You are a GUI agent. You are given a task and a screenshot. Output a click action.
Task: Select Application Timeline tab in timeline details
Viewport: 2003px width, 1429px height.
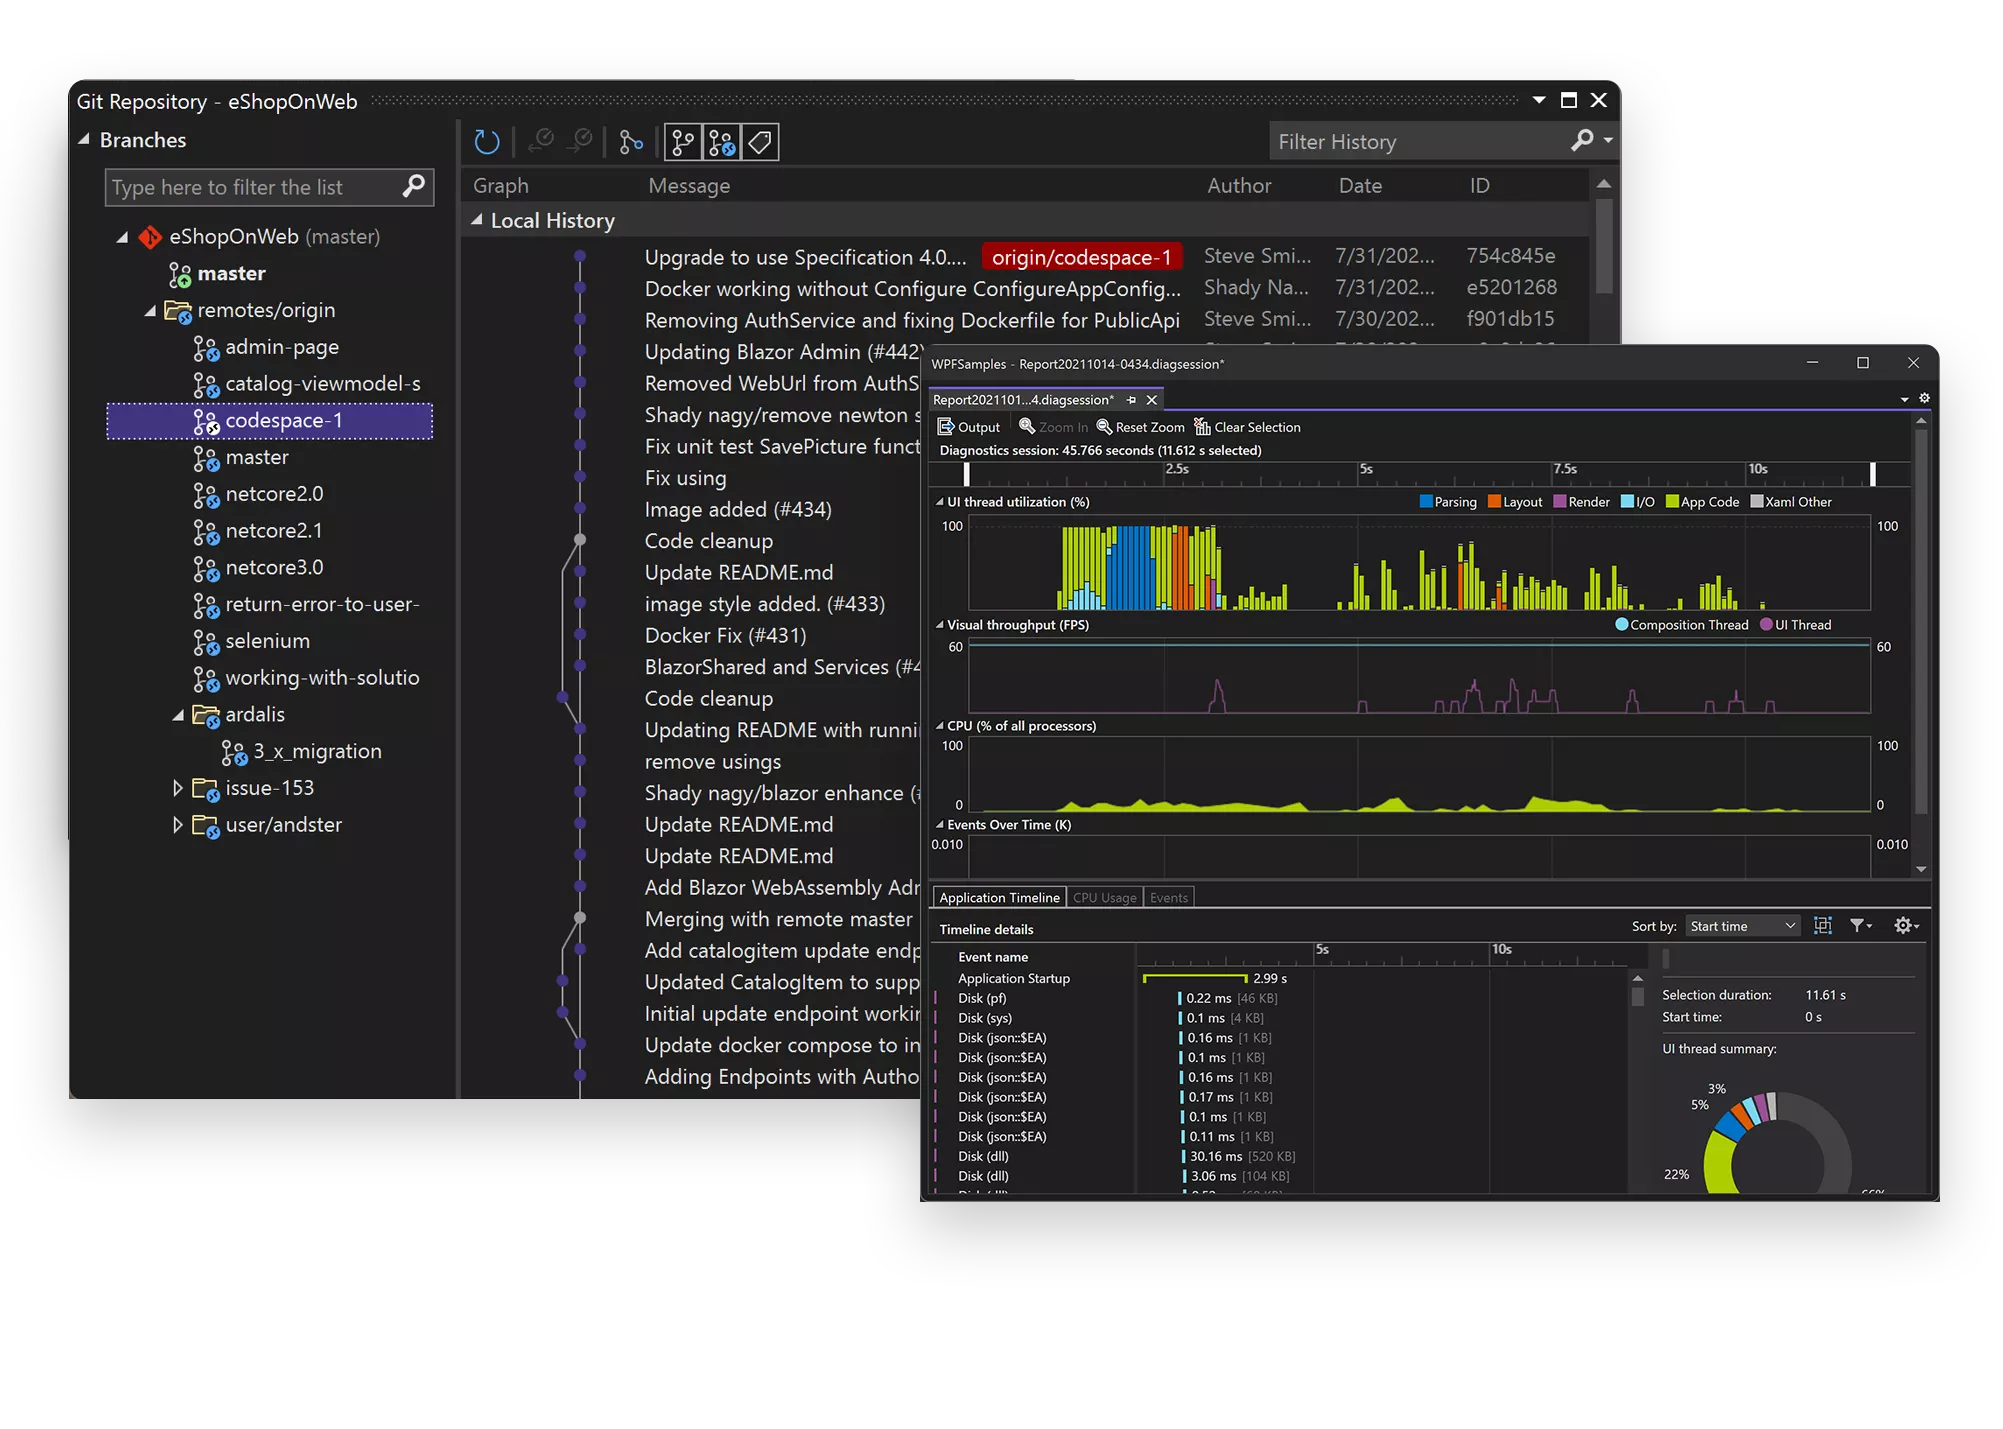pyautogui.click(x=998, y=897)
